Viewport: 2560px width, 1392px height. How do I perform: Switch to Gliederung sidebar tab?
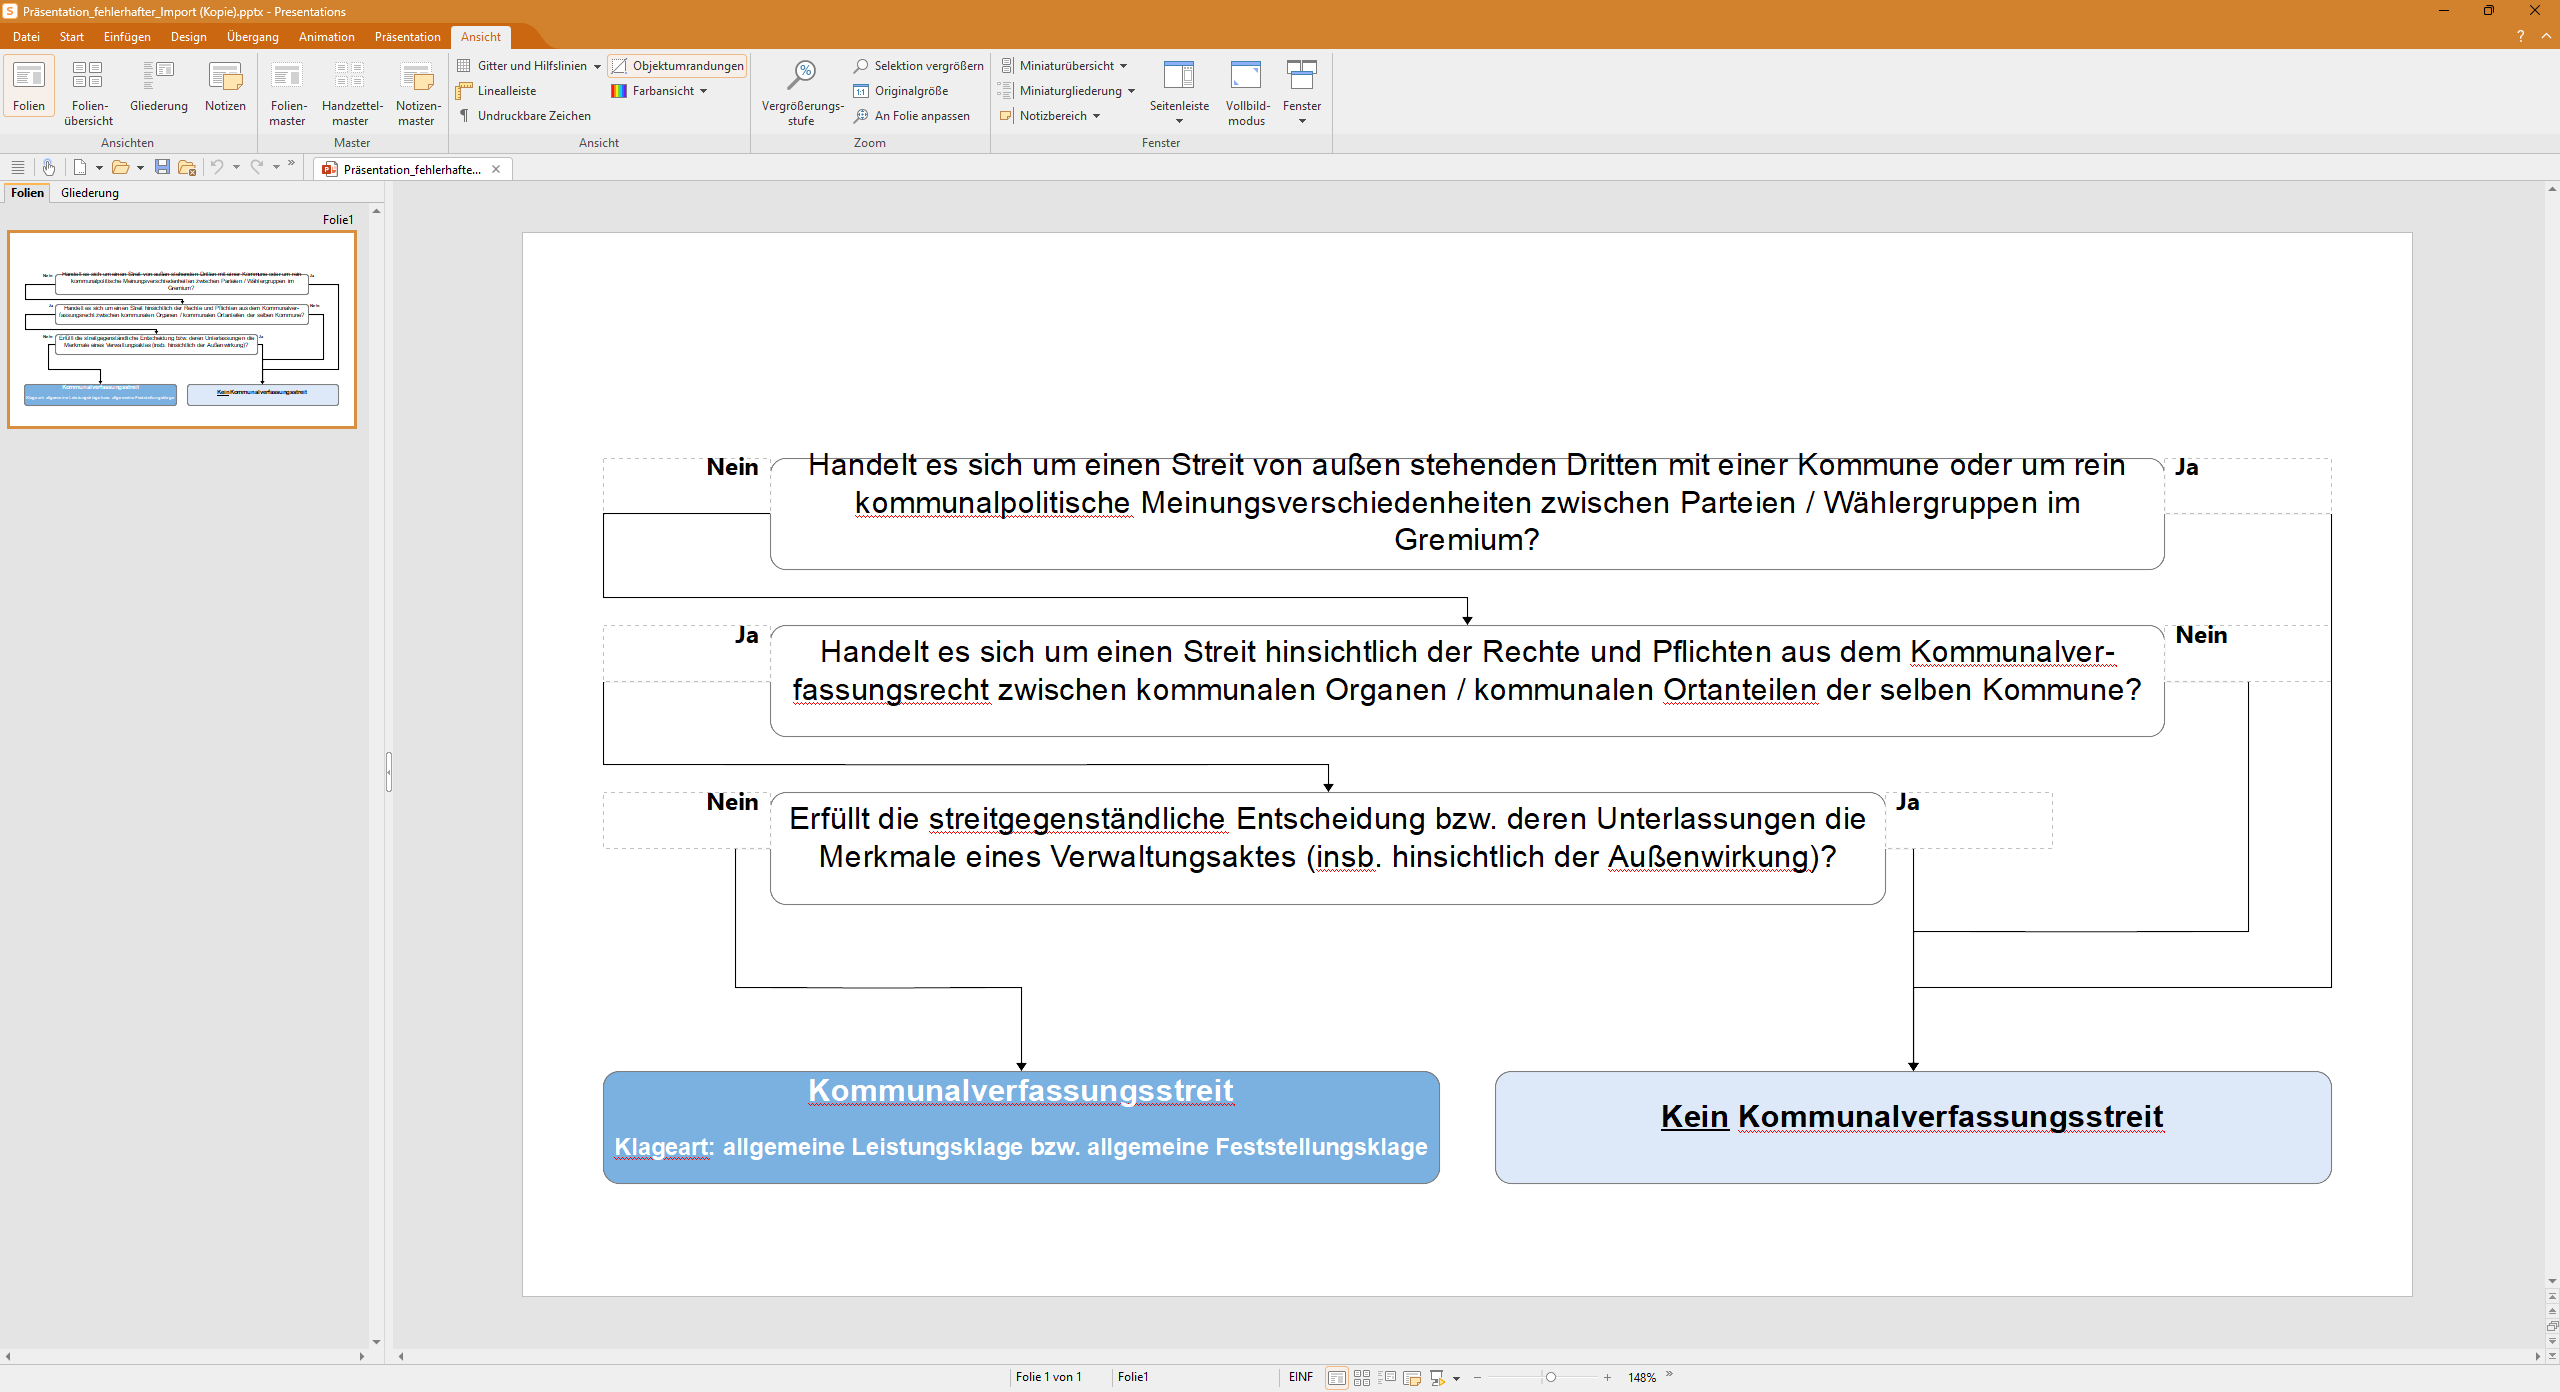point(89,193)
